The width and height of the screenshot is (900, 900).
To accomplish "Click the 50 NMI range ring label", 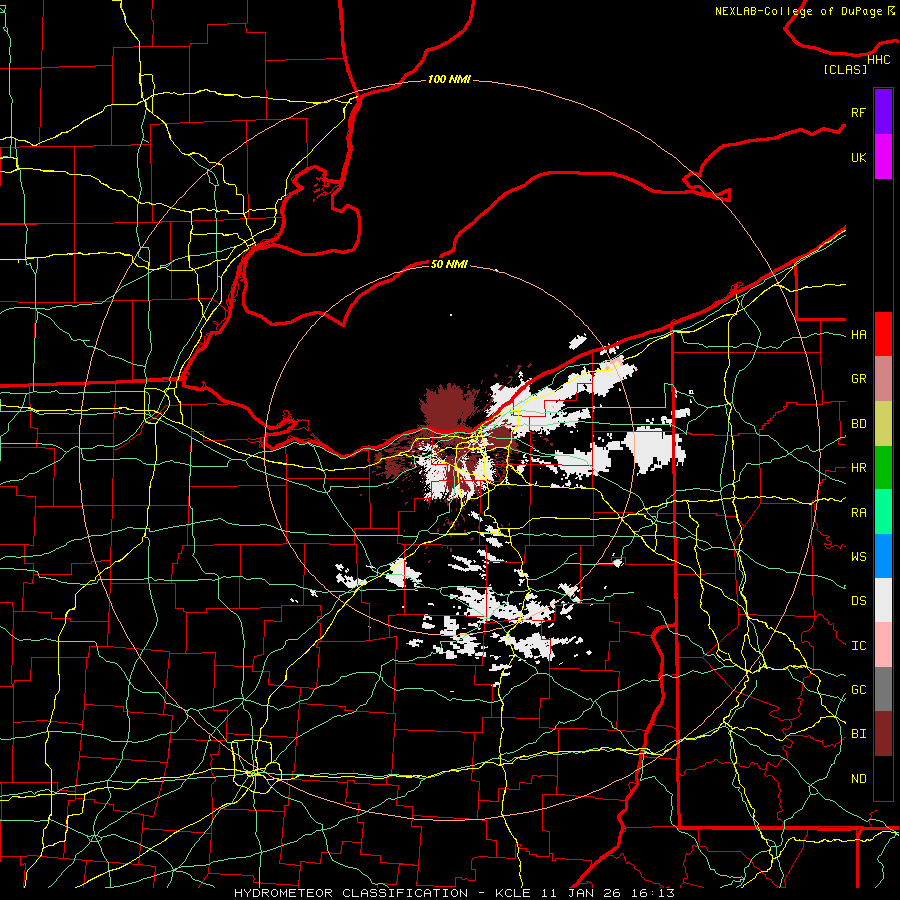I will click(449, 264).
